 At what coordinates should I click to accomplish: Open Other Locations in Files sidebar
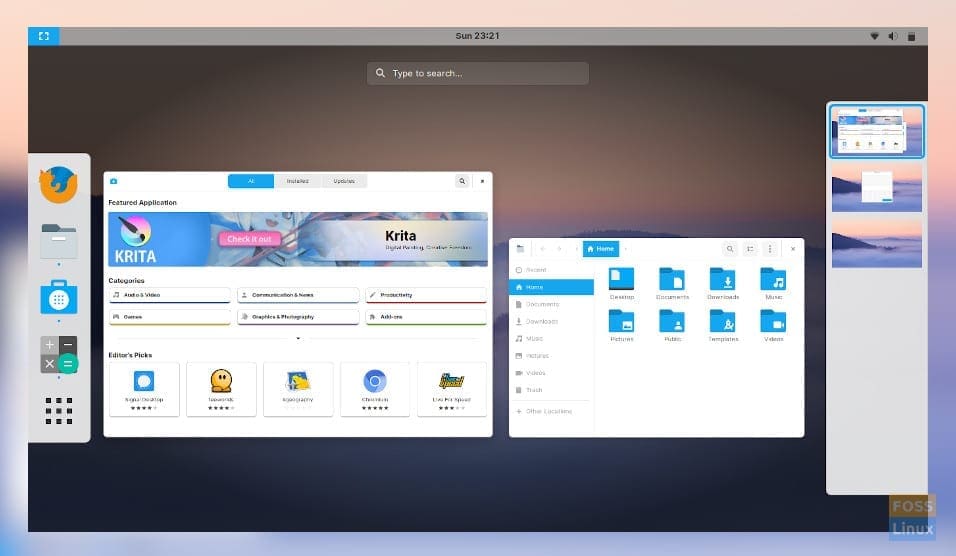pos(551,412)
